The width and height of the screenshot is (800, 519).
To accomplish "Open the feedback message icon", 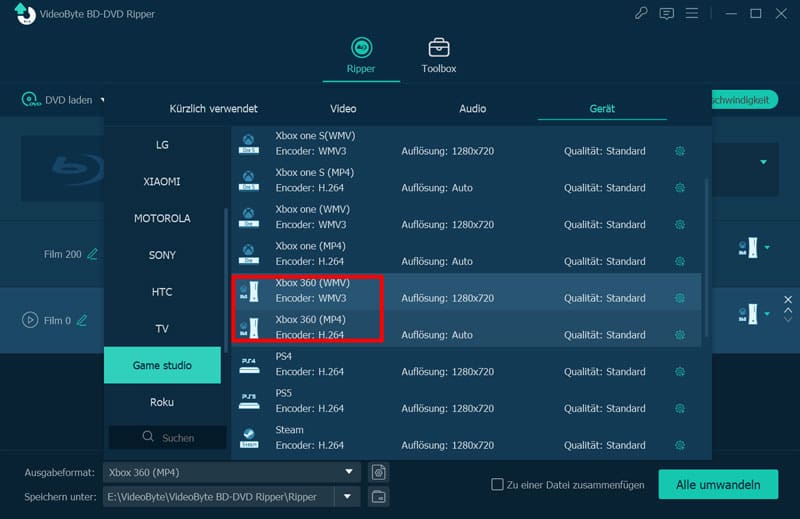I will tap(666, 13).
